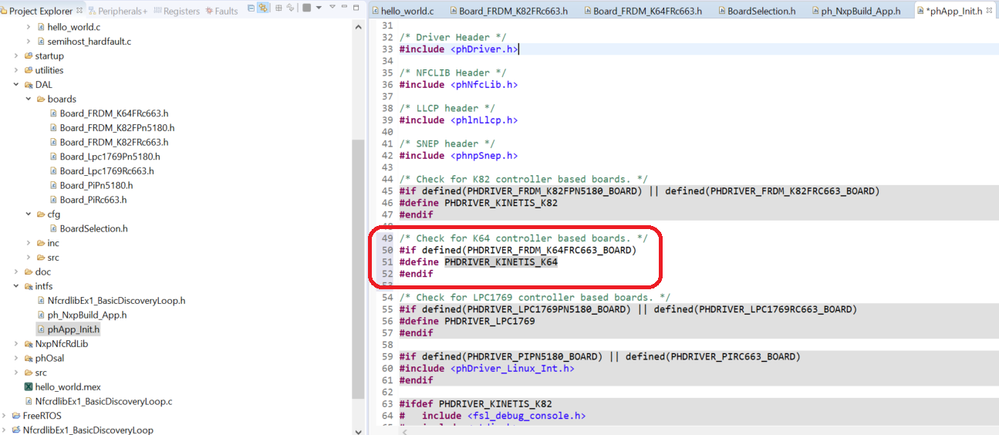Image resolution: width=999 pixels, height=435 pixels.
Task: Open the ph_NxpBuild_App.h editor tab
Action: (858, 11)
